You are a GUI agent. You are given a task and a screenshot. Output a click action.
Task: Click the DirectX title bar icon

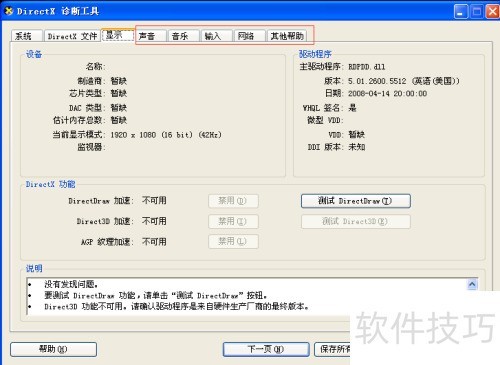coord(9,11)
